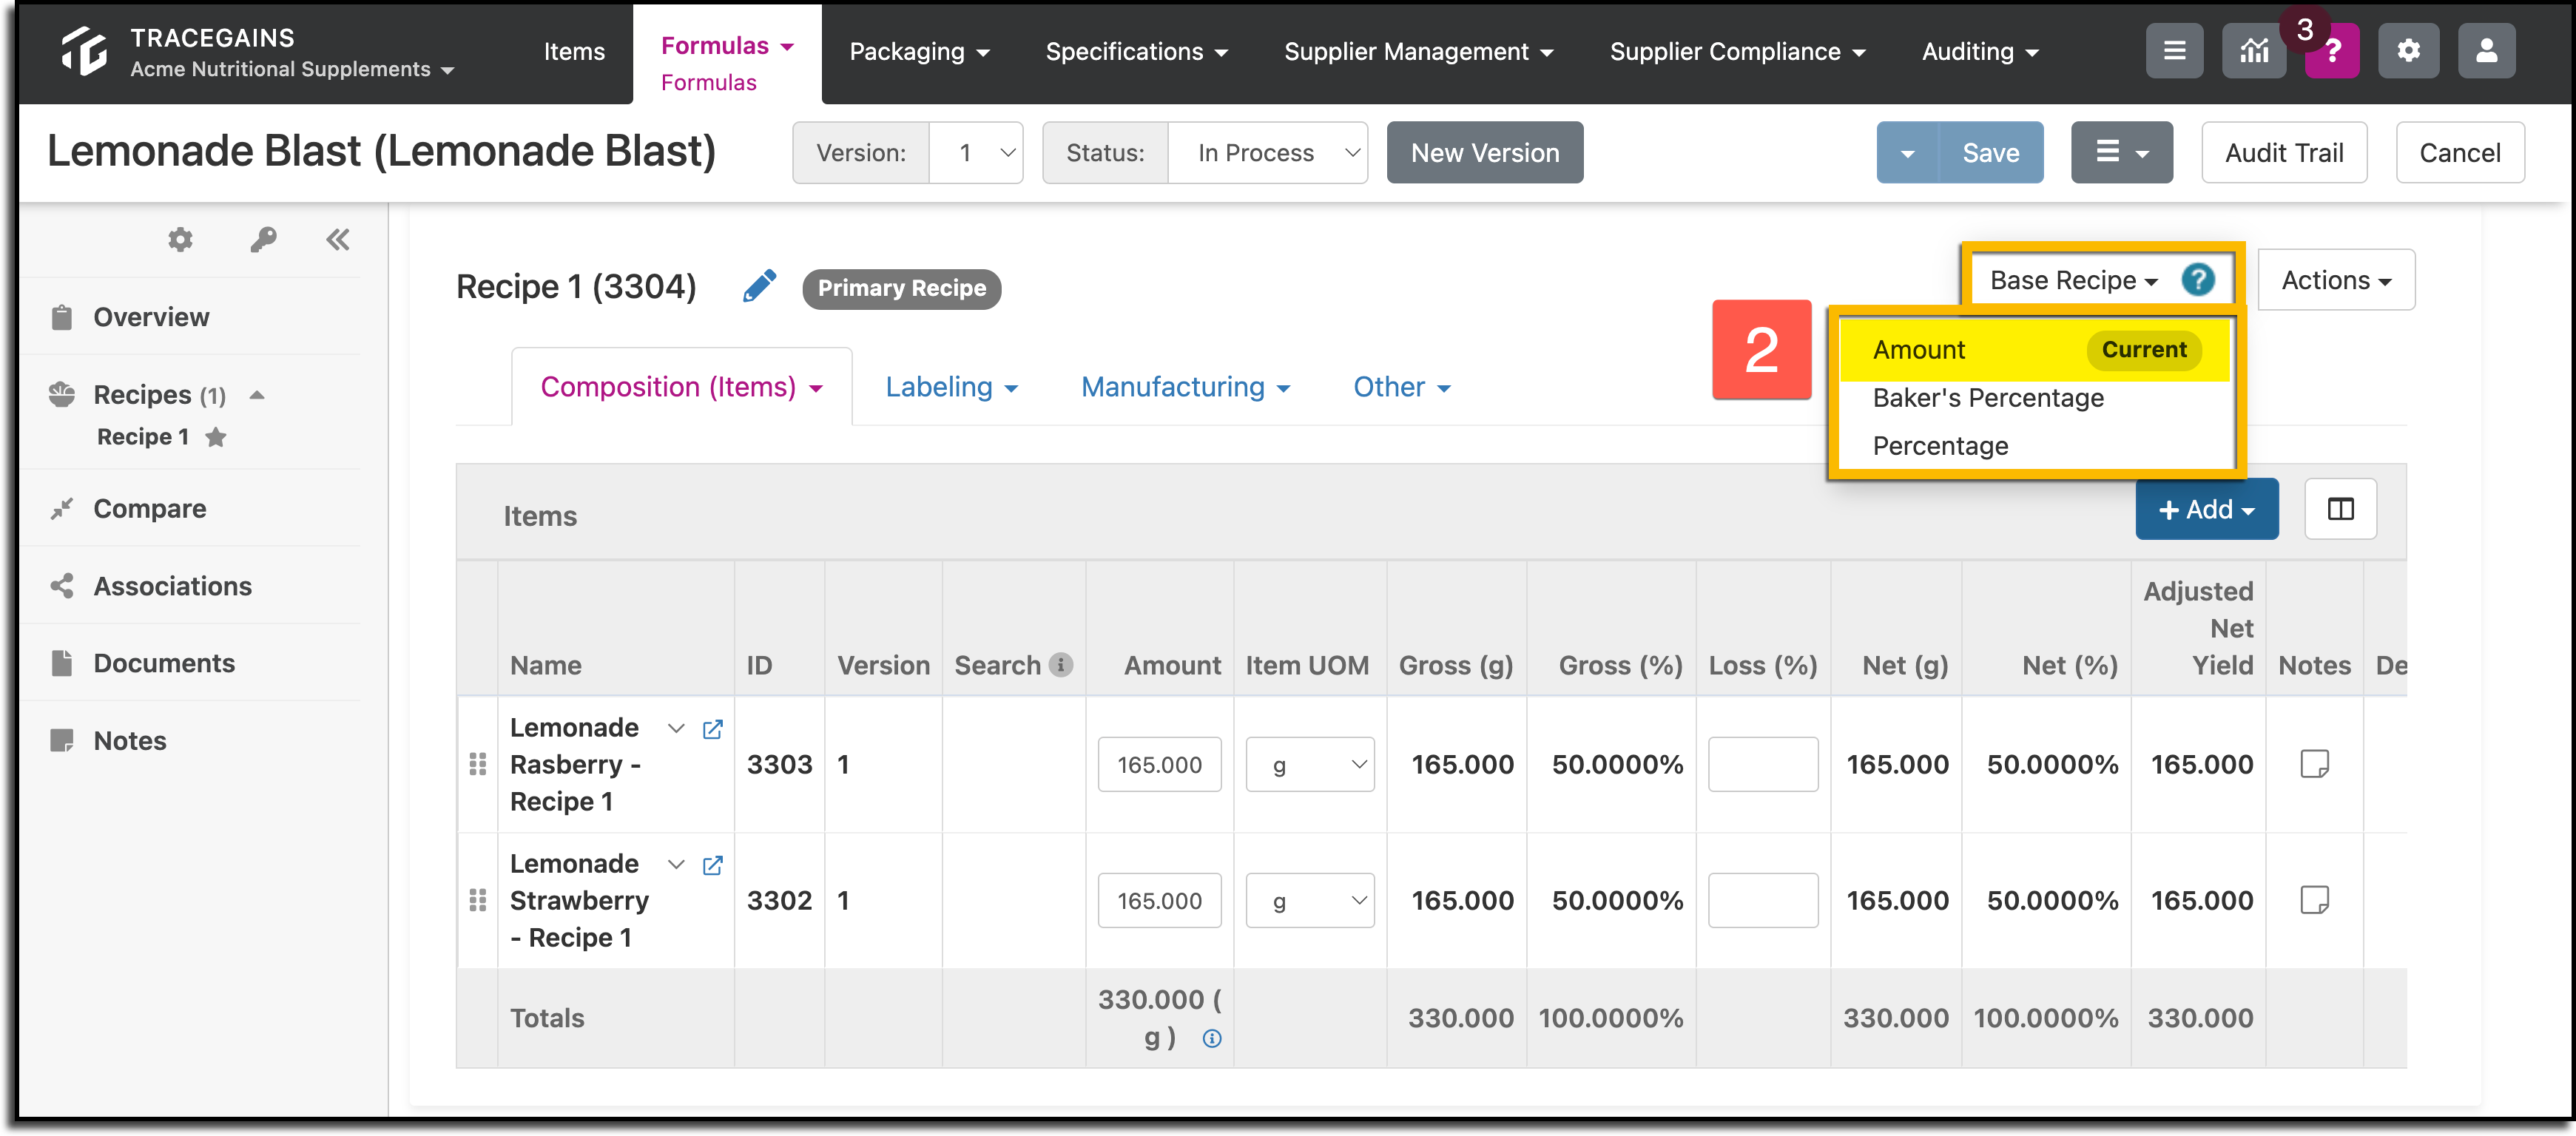Image resolution: width=2576 pixels, height=1136 pixels.
Task: Click the New Version button
Action: (x=1484, y=153)
